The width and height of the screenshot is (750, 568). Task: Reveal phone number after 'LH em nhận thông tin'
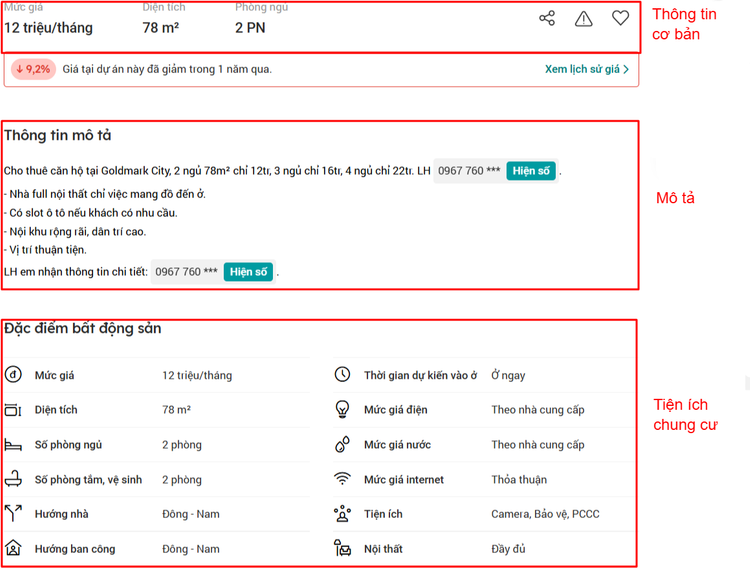[x=248, y=272]
